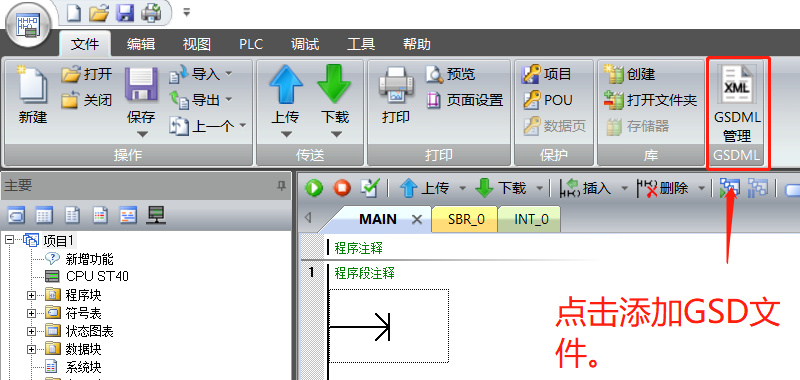
Task: Expand the 状态图表 tree node
Action: [x=32, y=332]
